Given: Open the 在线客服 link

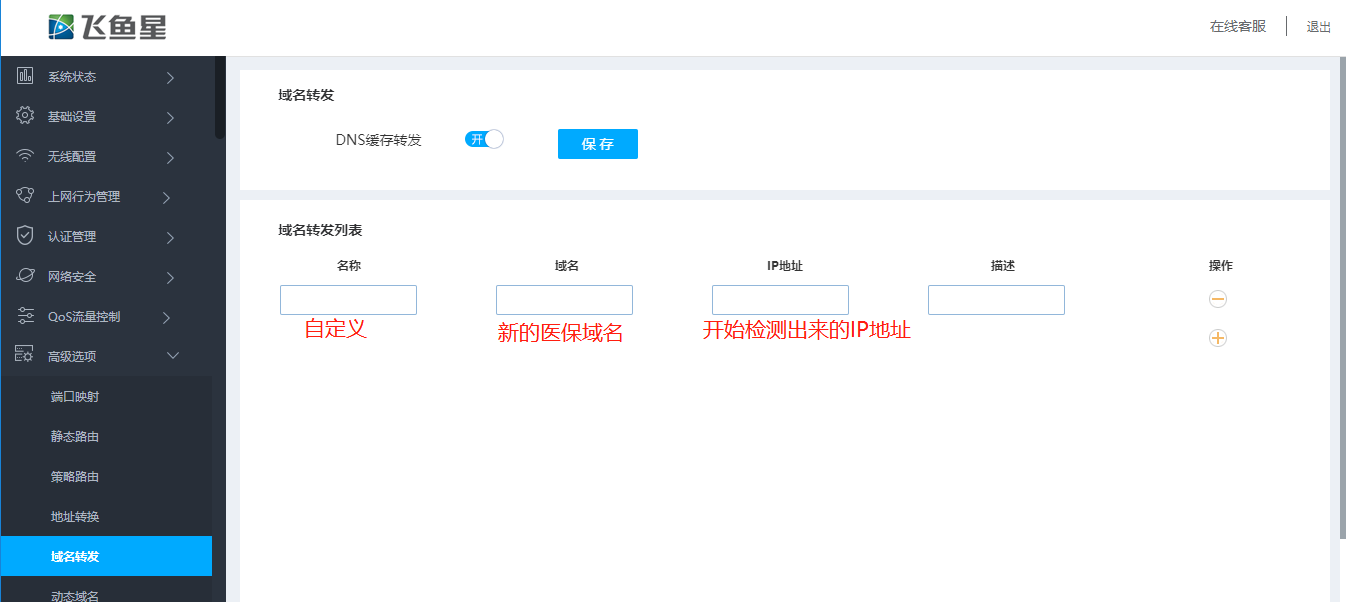Looking at the screenshot, I should (1237, 27).
